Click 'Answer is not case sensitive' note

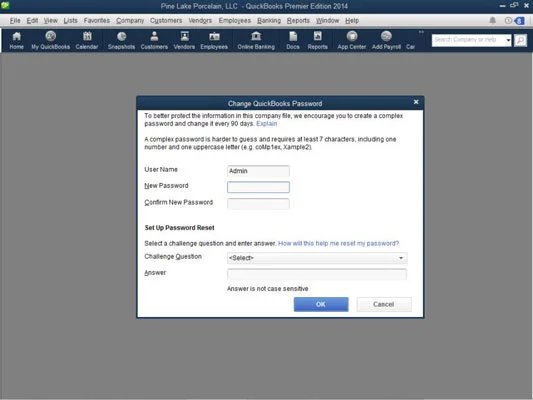[x=268, y=289]
